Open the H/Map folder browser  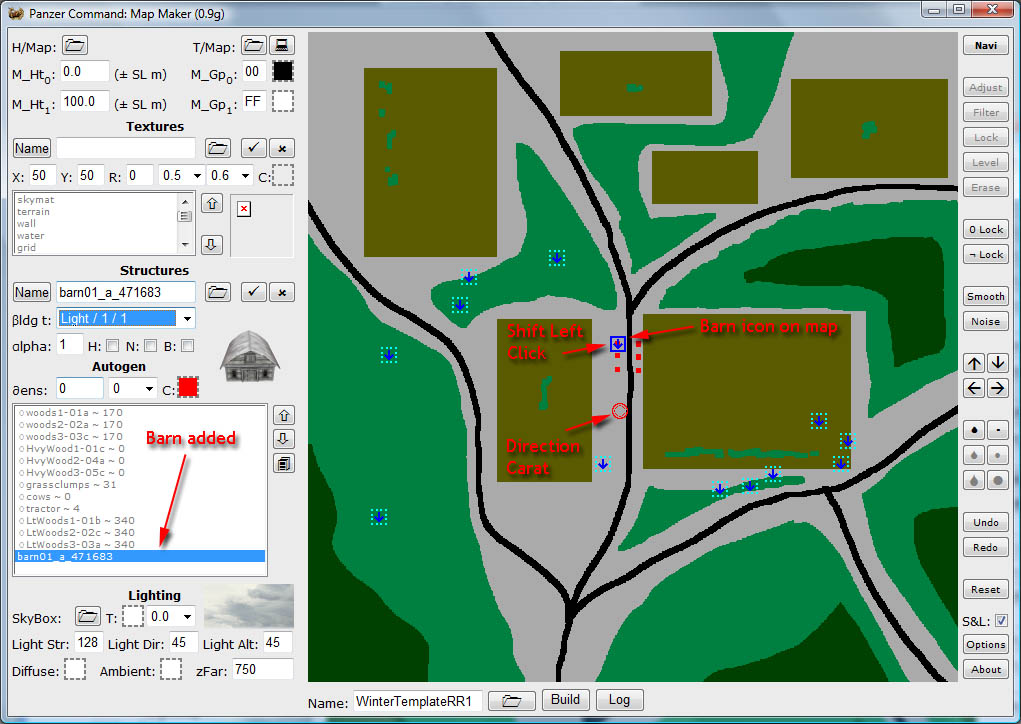point(75,46)
